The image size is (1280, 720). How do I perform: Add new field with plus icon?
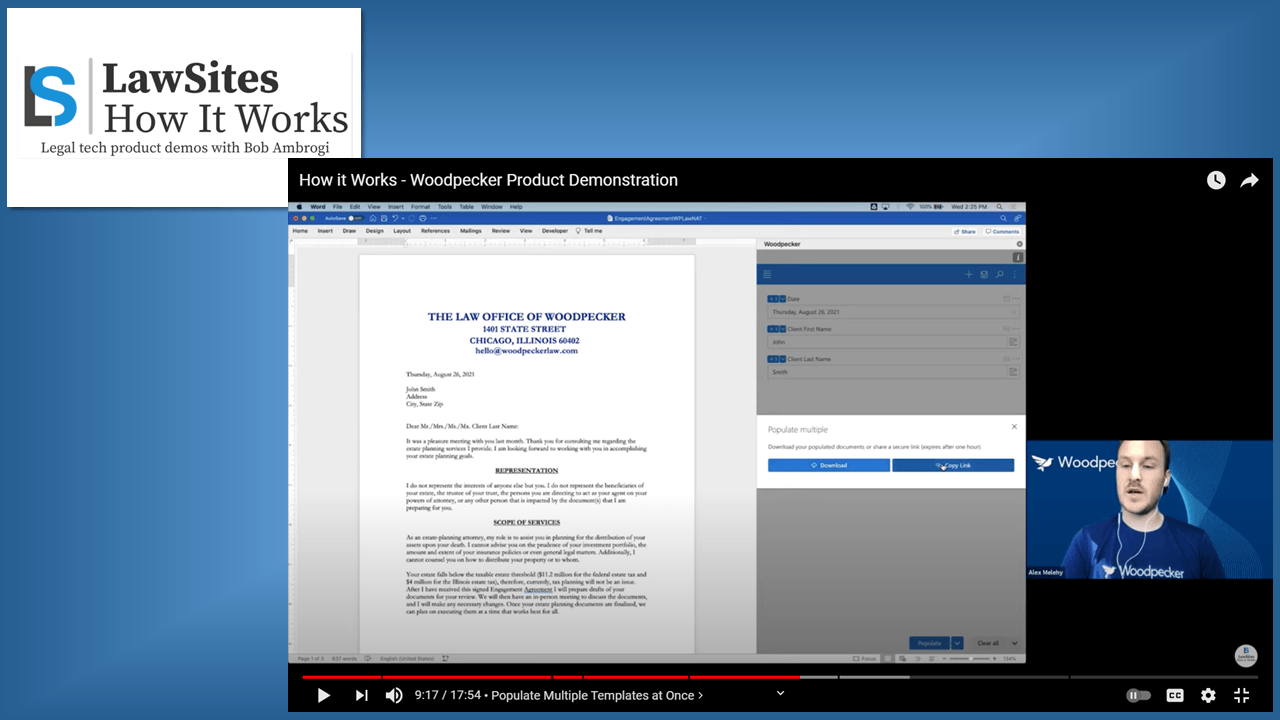tap(968, 274)
